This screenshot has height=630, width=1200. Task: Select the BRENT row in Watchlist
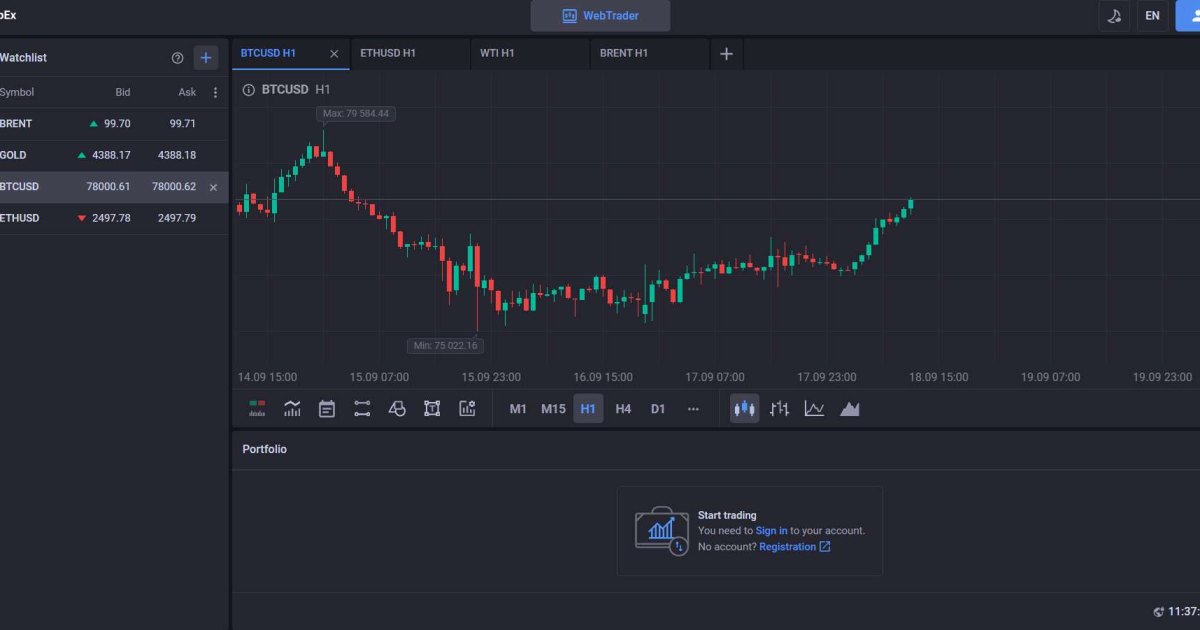click(x=114, y=124)
